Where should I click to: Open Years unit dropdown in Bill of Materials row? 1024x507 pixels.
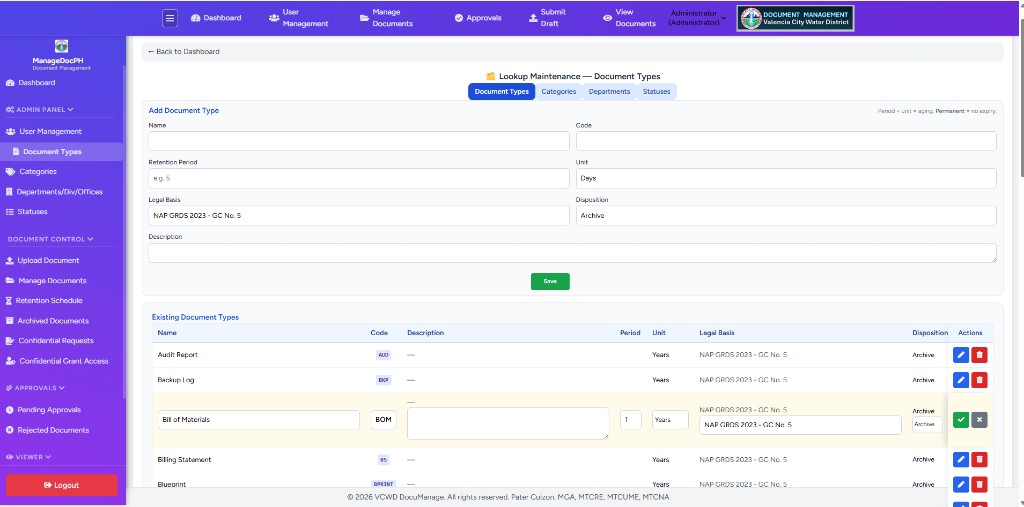tap(670, 420)
